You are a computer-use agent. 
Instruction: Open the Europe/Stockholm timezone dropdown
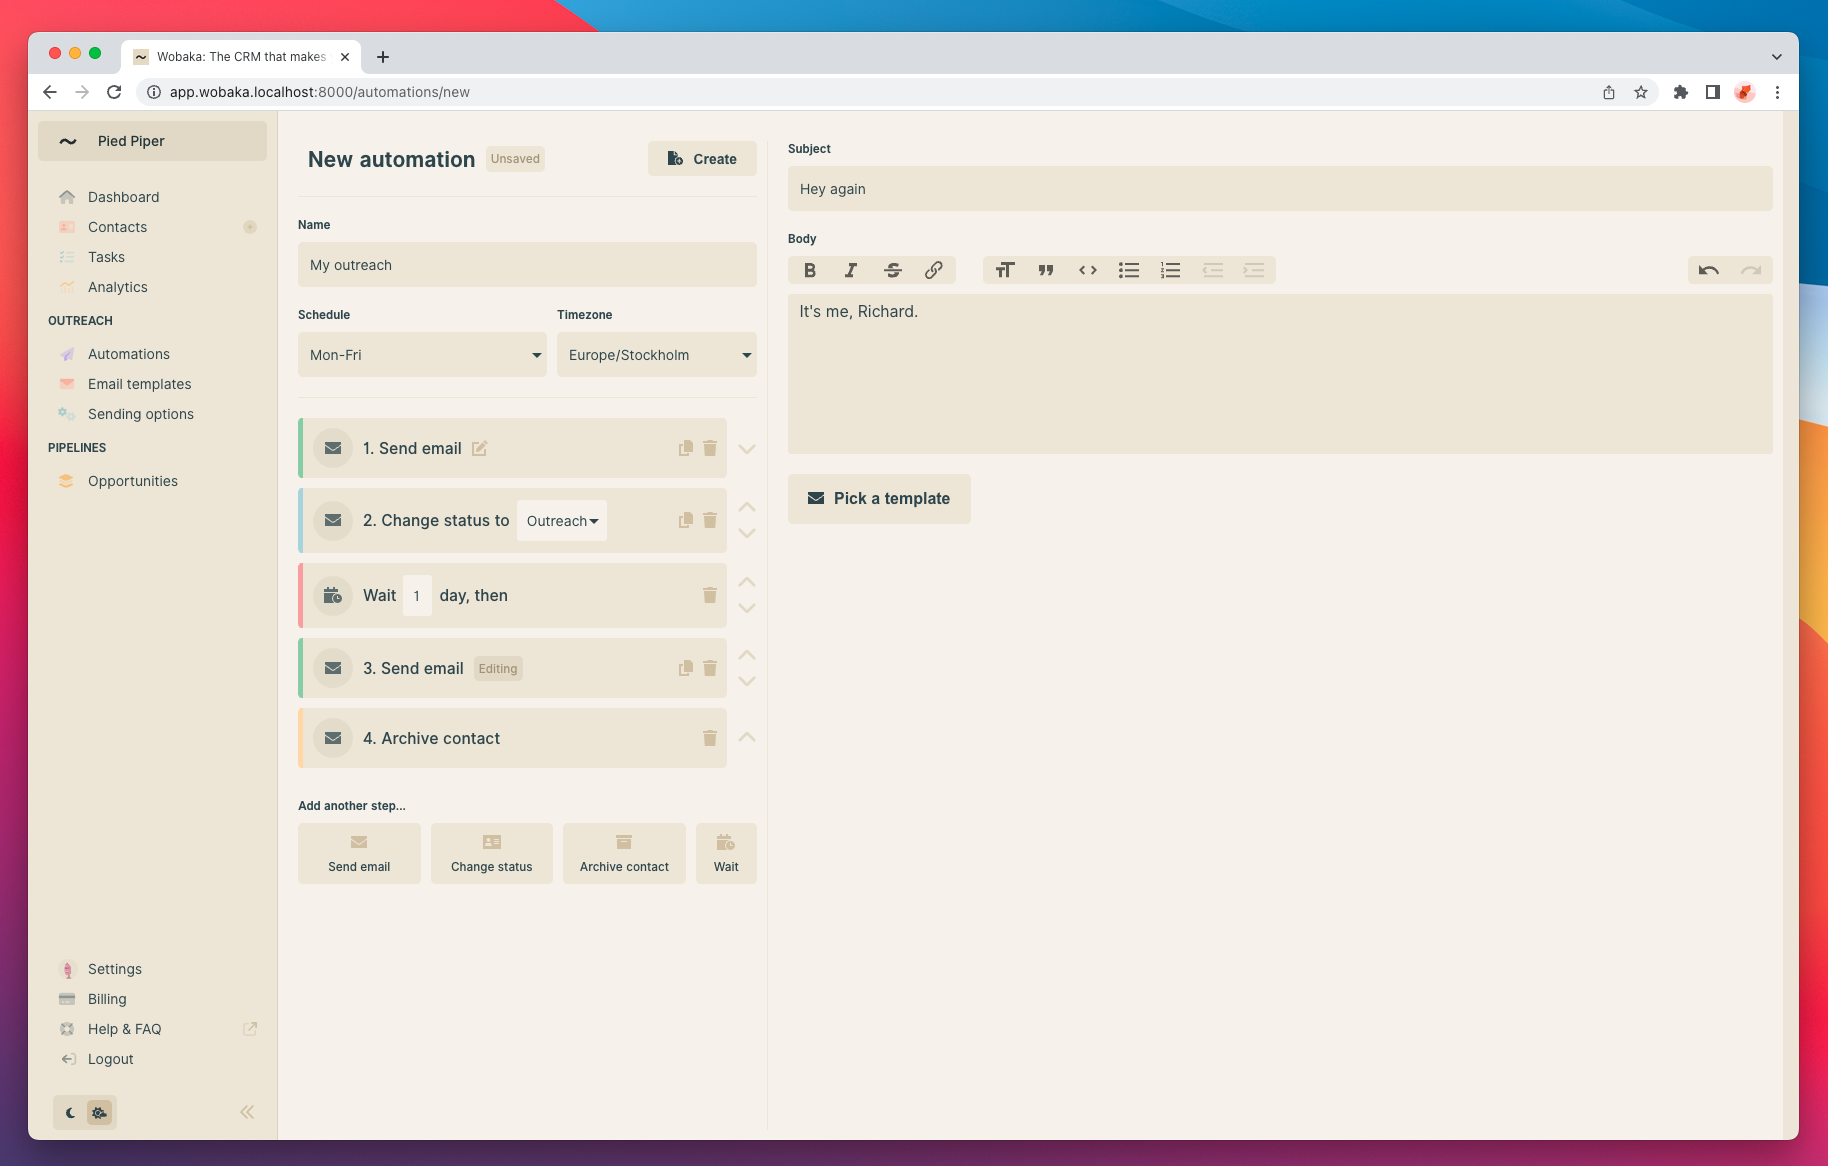click(656, 354)
